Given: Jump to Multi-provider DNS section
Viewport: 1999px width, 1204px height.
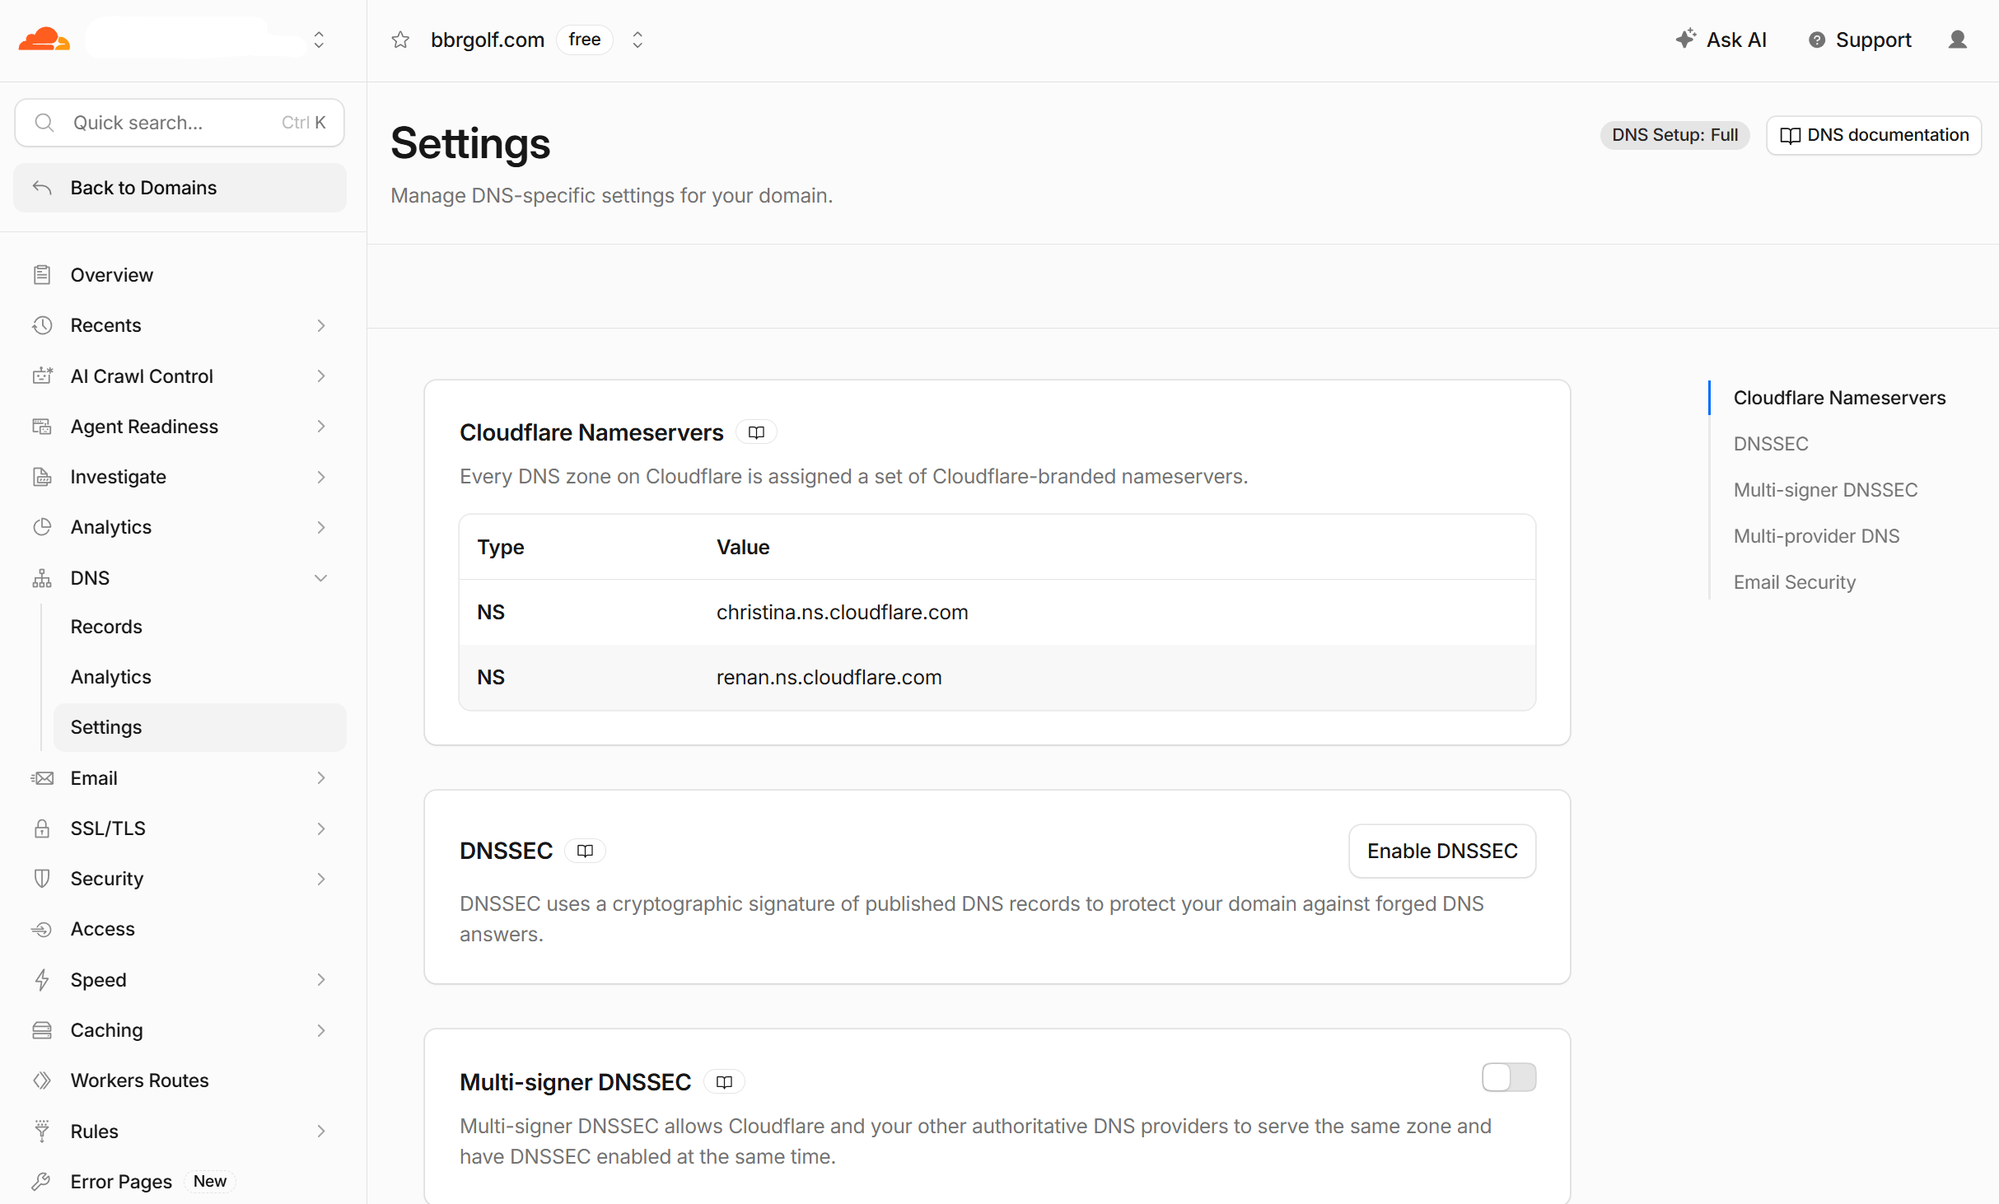Looking at the screenshot, I should [x=1816, y=536].
